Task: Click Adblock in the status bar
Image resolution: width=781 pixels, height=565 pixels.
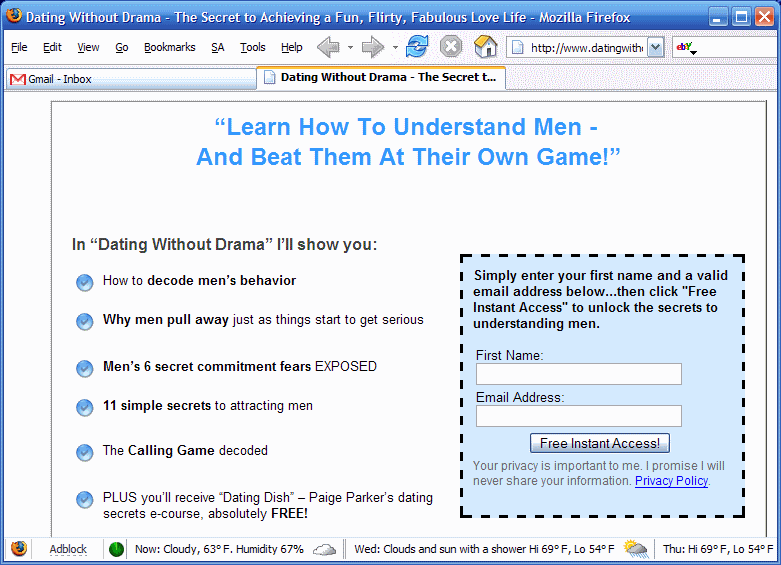Action: point(68,549)
